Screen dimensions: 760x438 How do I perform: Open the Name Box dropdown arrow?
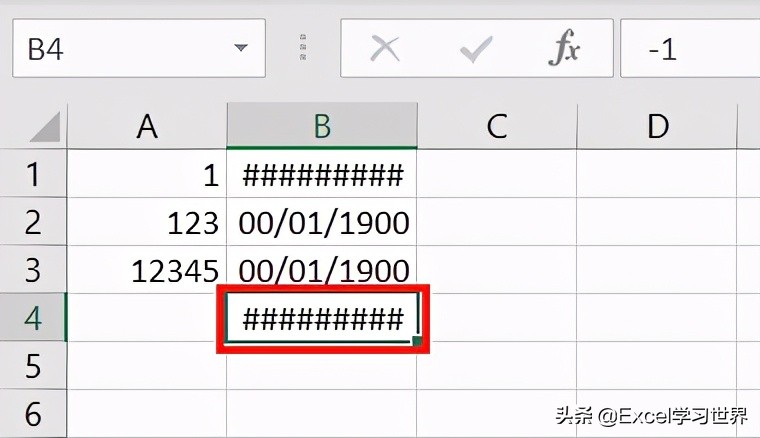[241, 47]
